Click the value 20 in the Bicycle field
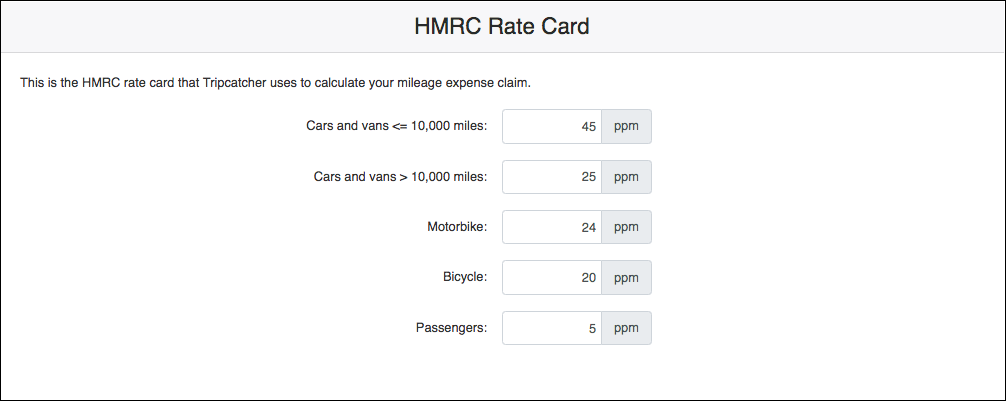1006x401 pixels. (588, 278)
